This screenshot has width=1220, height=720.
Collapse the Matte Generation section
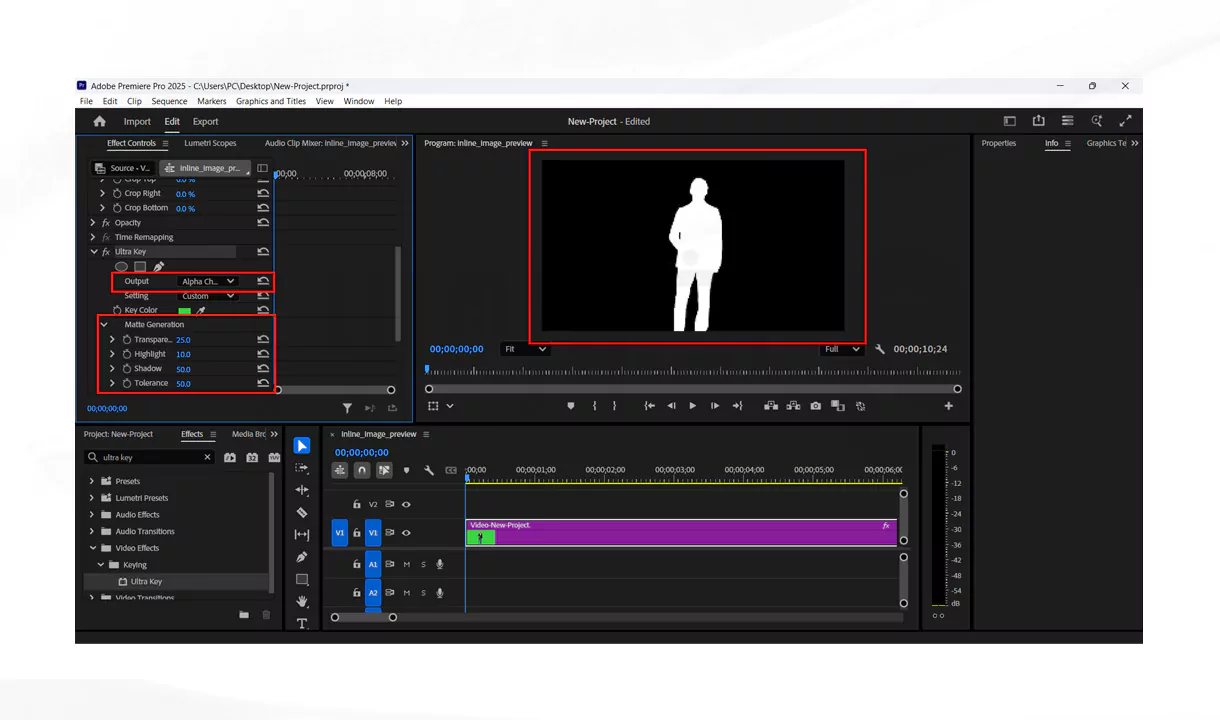[x=104, y=325]
